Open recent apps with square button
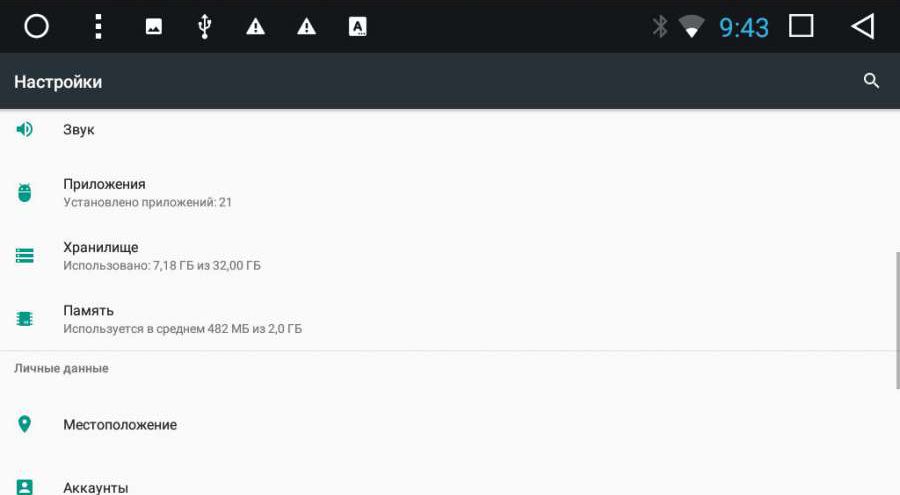Screen dimensions: 900x495 [x=801, y=26]
